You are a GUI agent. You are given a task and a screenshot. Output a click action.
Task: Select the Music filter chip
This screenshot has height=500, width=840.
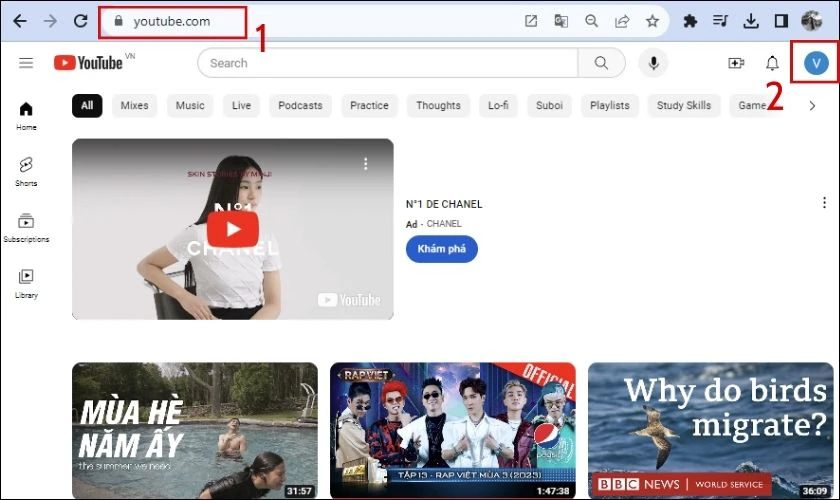click(x=190, y=106)
